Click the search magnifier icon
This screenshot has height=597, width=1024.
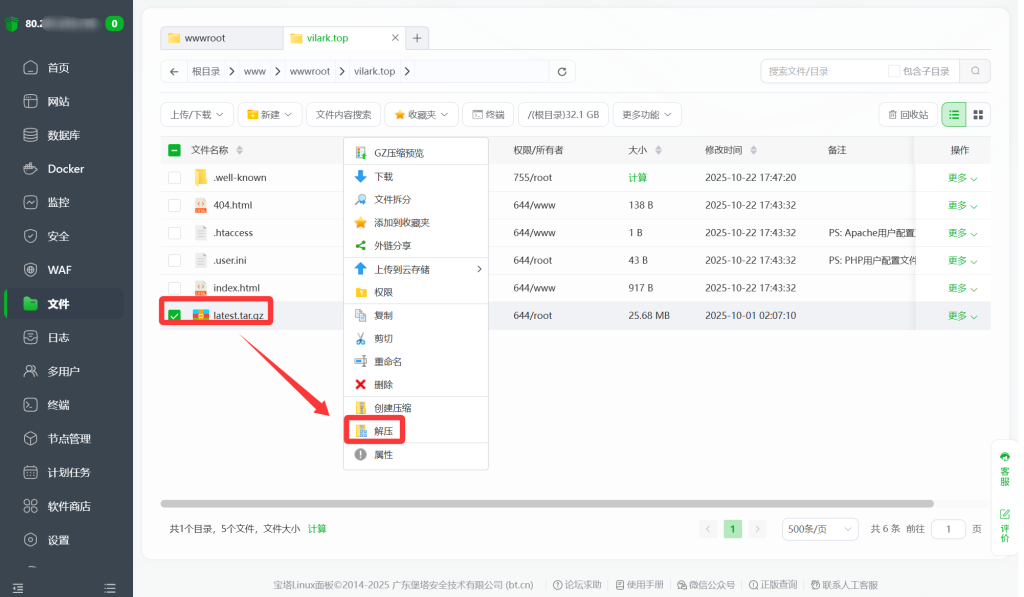click(x=975, y=71)
